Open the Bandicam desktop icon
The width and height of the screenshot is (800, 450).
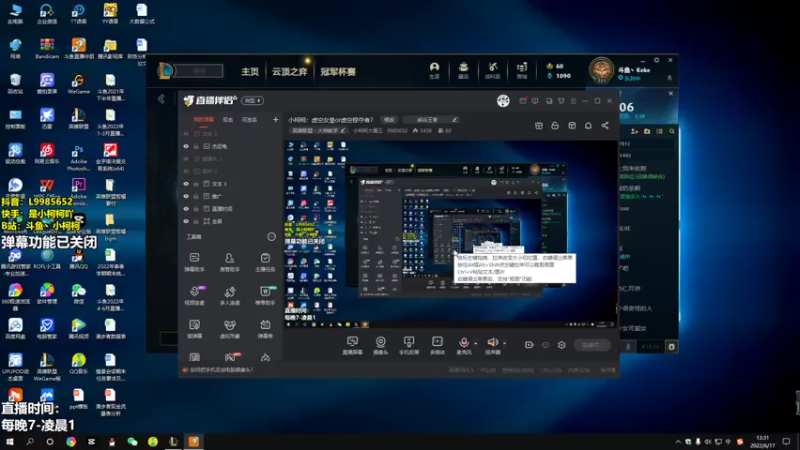[47, 49]
